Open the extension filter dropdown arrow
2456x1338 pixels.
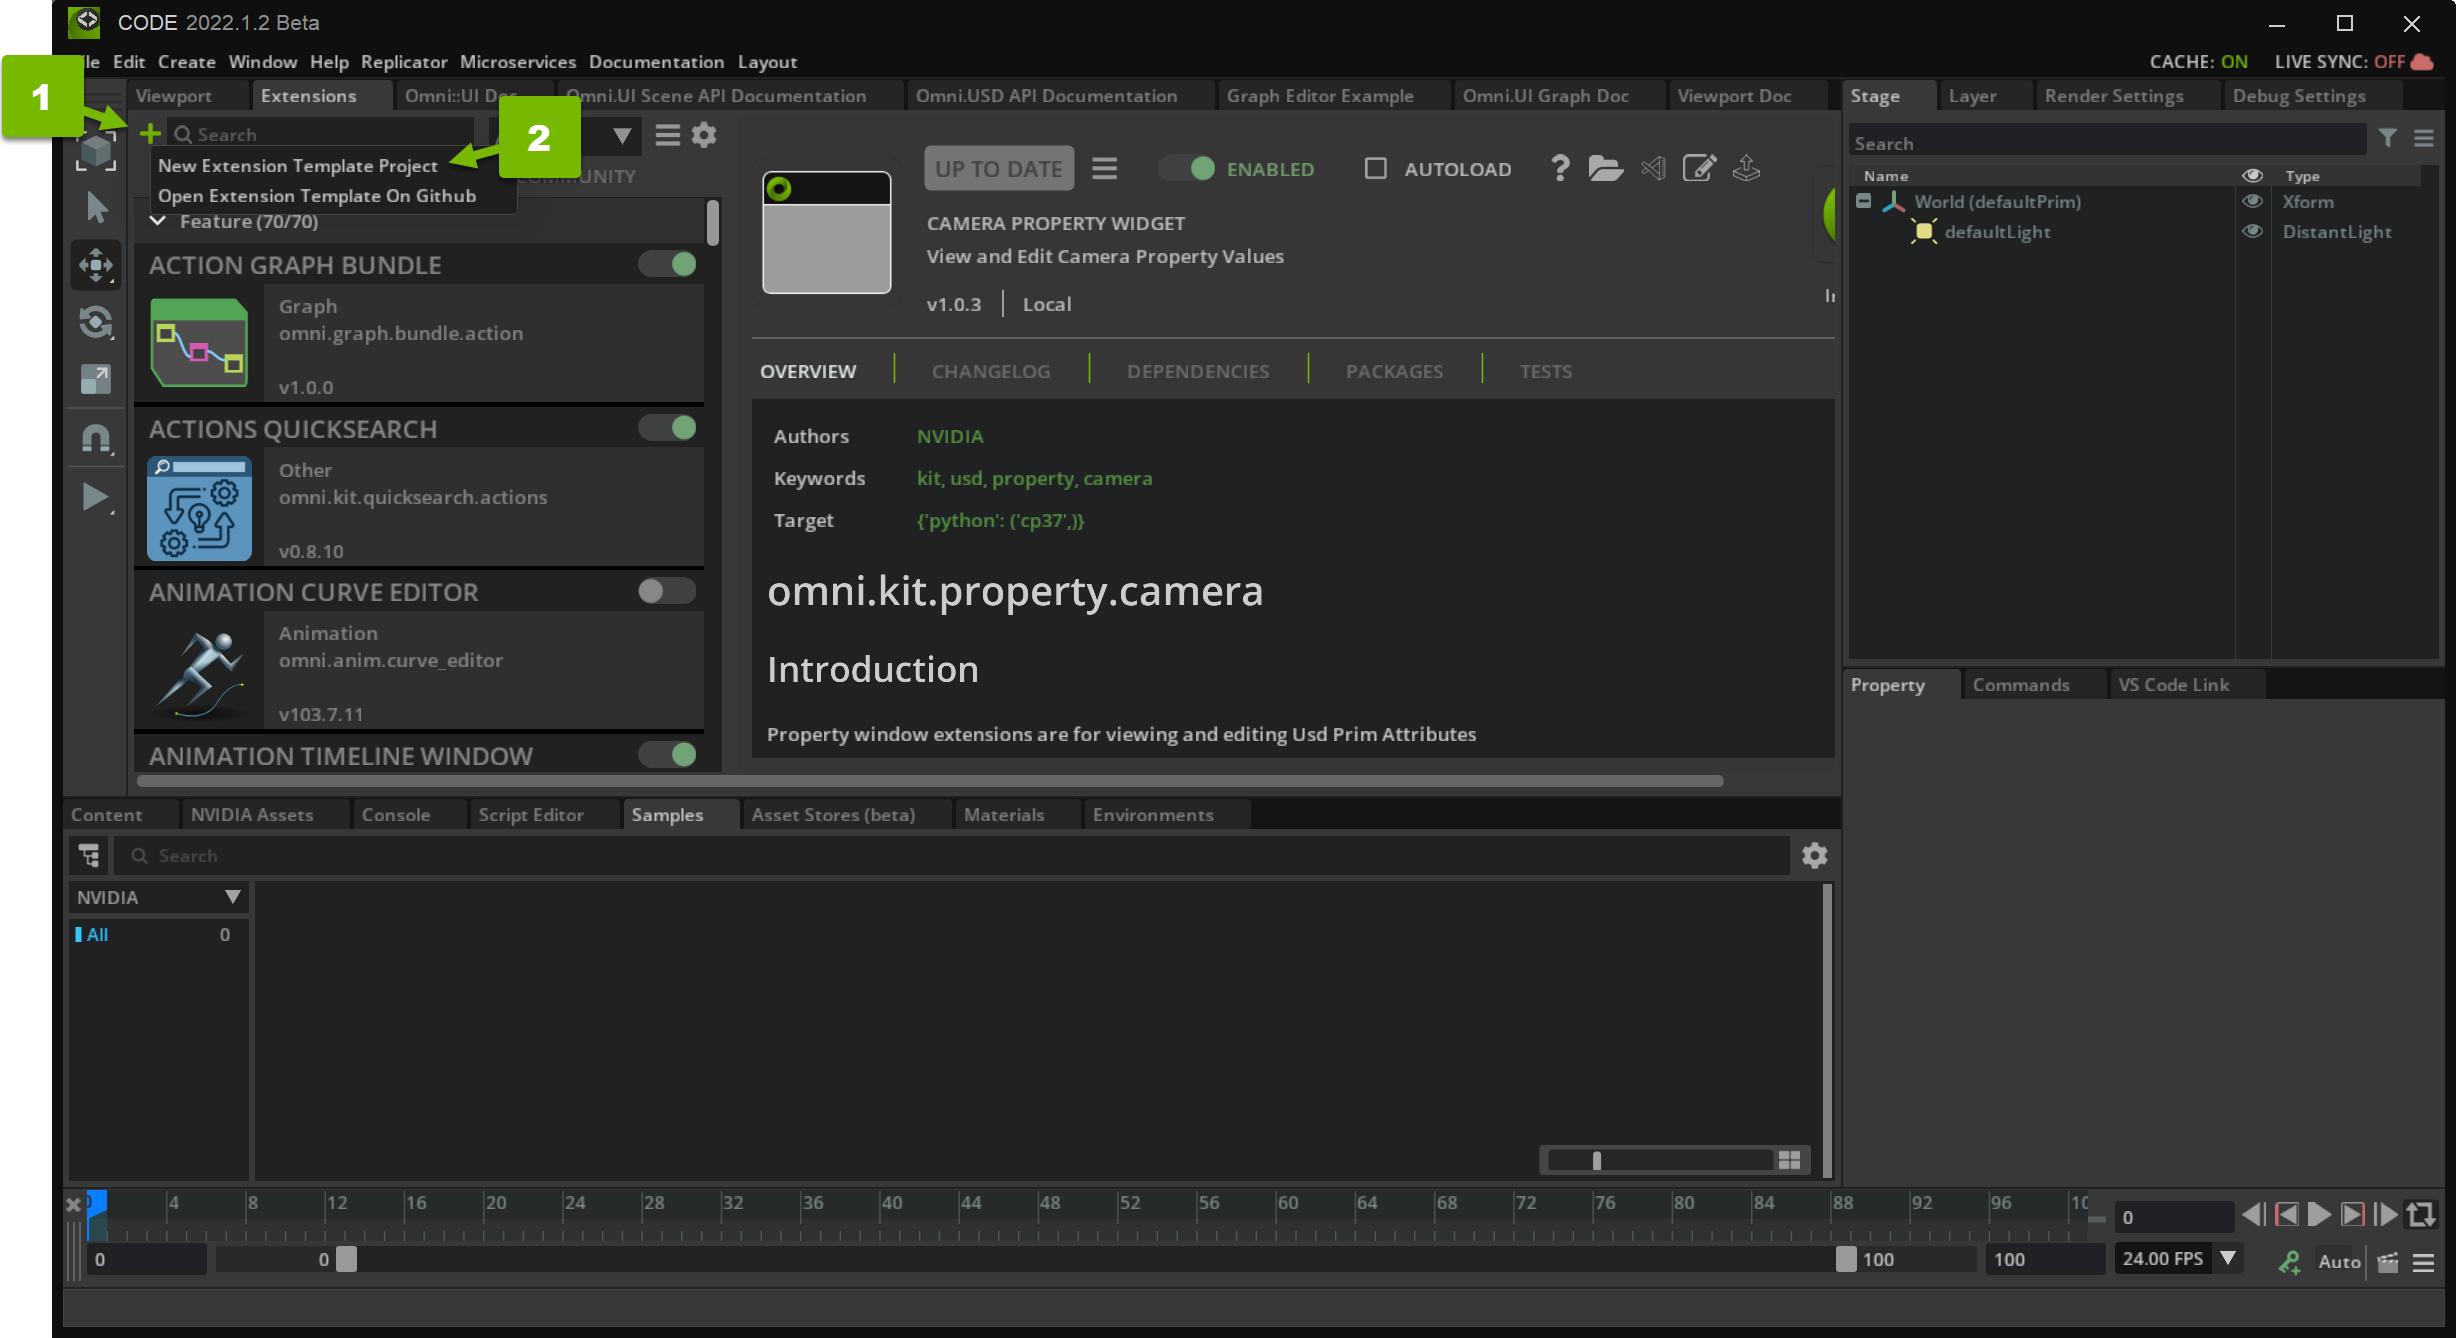click(x=622, y=136)
